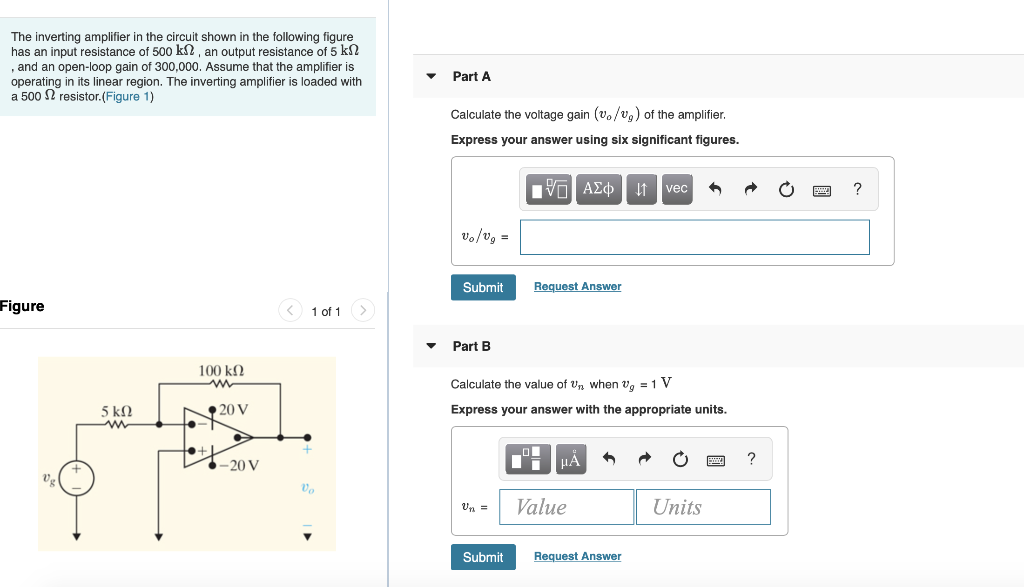Click the next figure page chevron

click(x=363, y=310)
